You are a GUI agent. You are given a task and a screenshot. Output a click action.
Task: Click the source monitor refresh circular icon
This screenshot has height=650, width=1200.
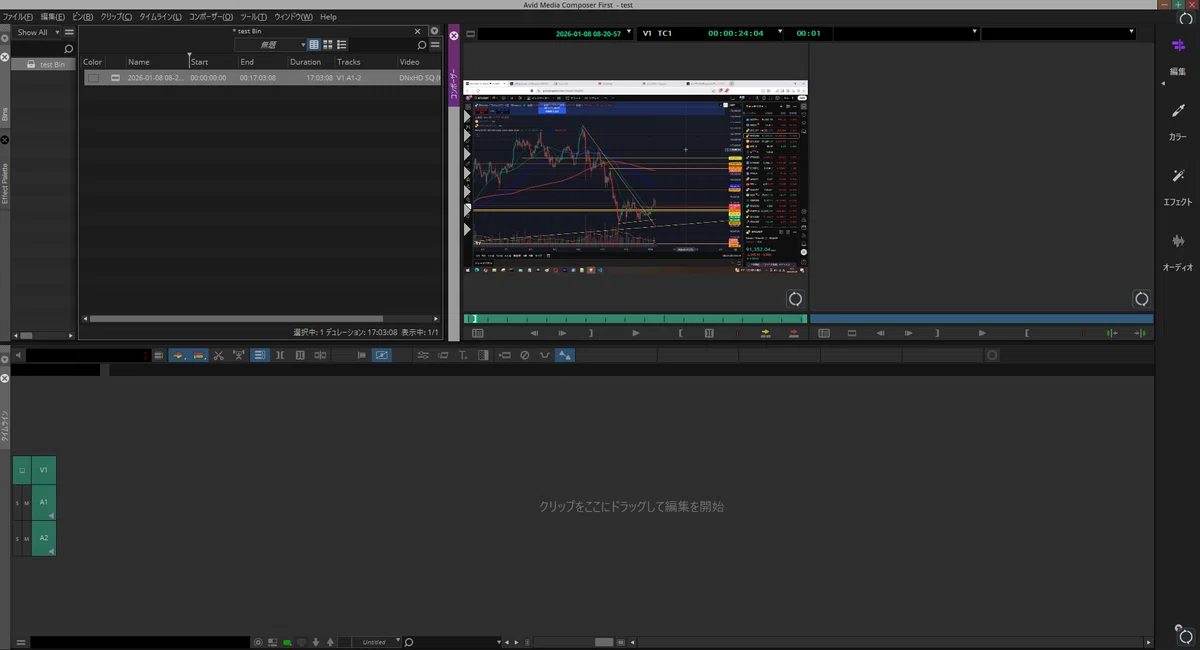point(795,299)
